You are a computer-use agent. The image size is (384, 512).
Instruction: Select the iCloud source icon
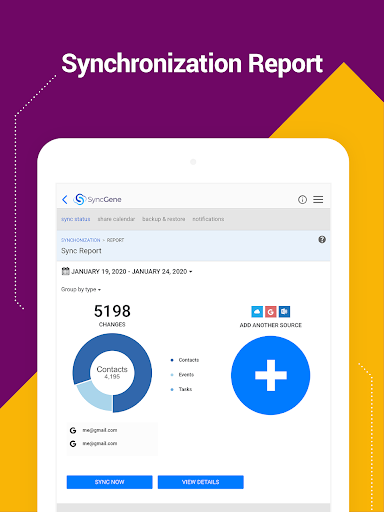(x=257, y=312)
